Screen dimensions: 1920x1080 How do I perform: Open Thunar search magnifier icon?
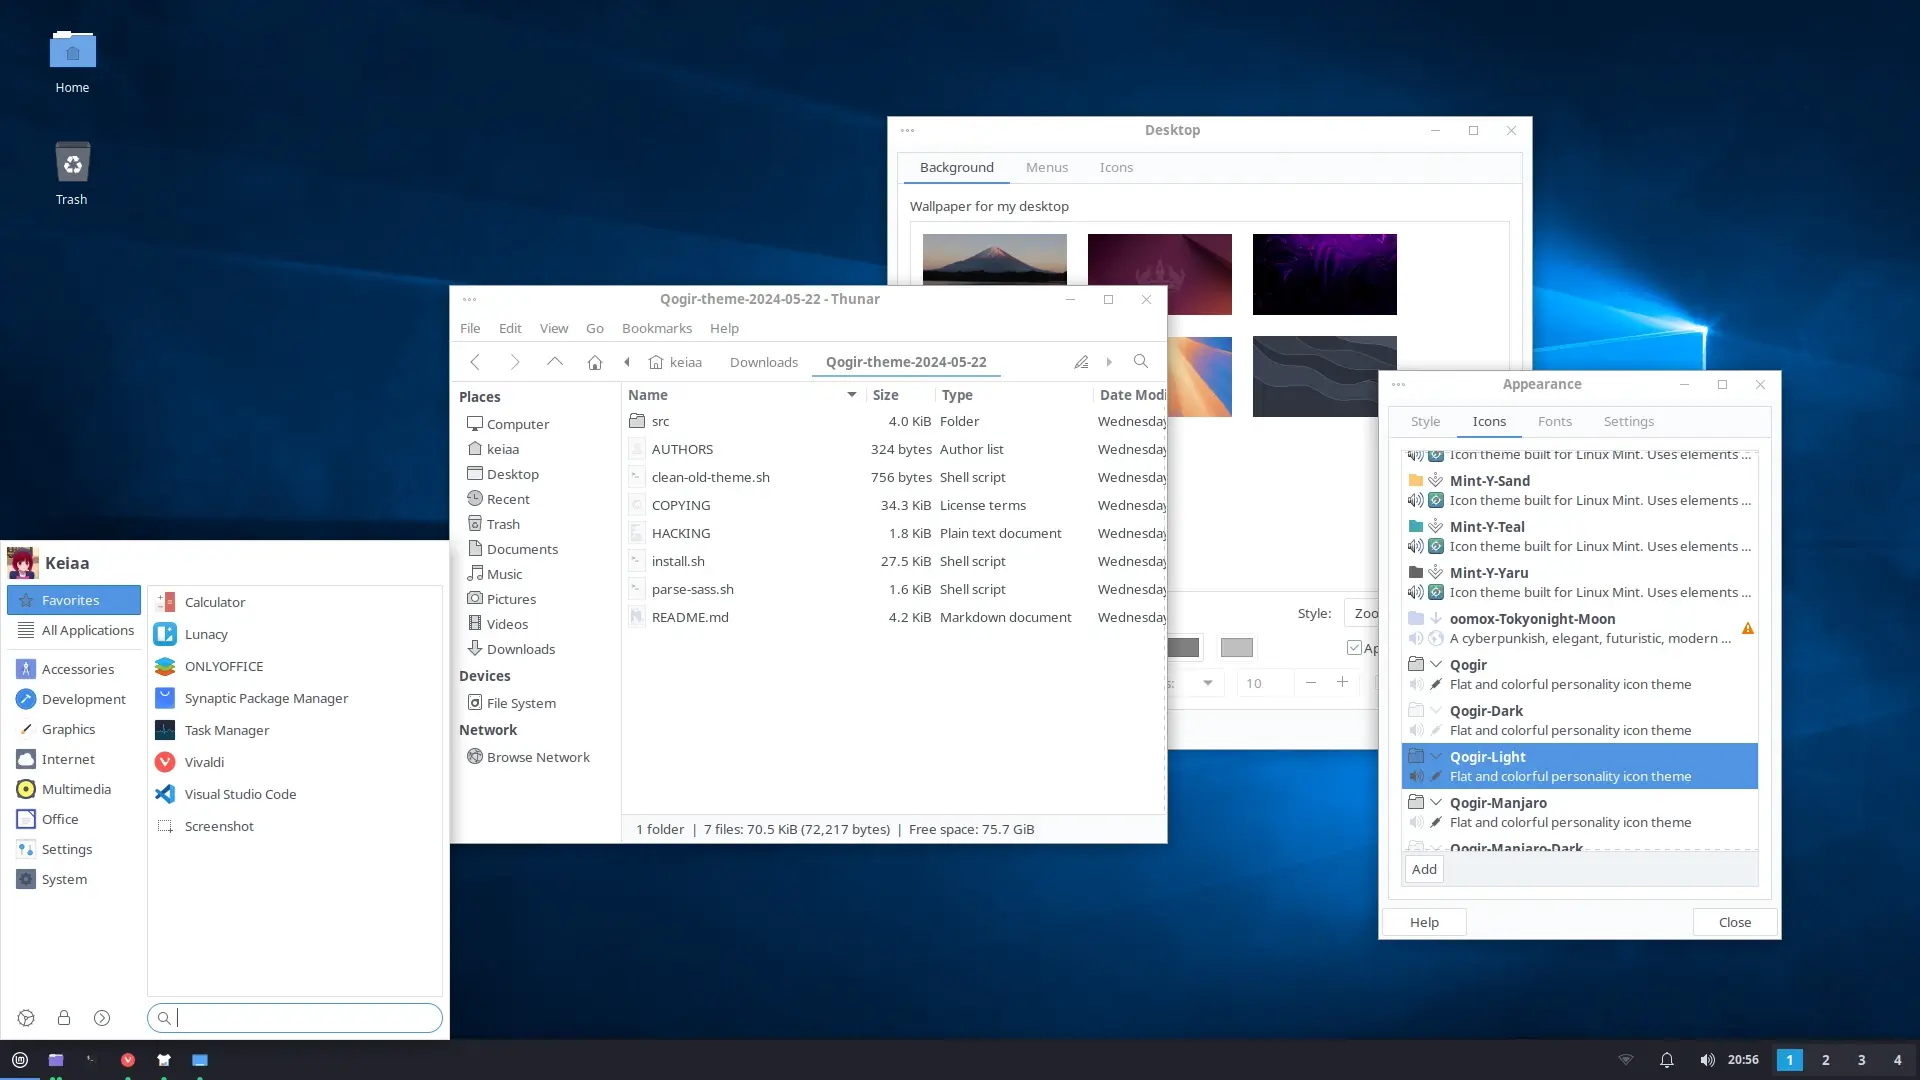(x=1140, y=362)
